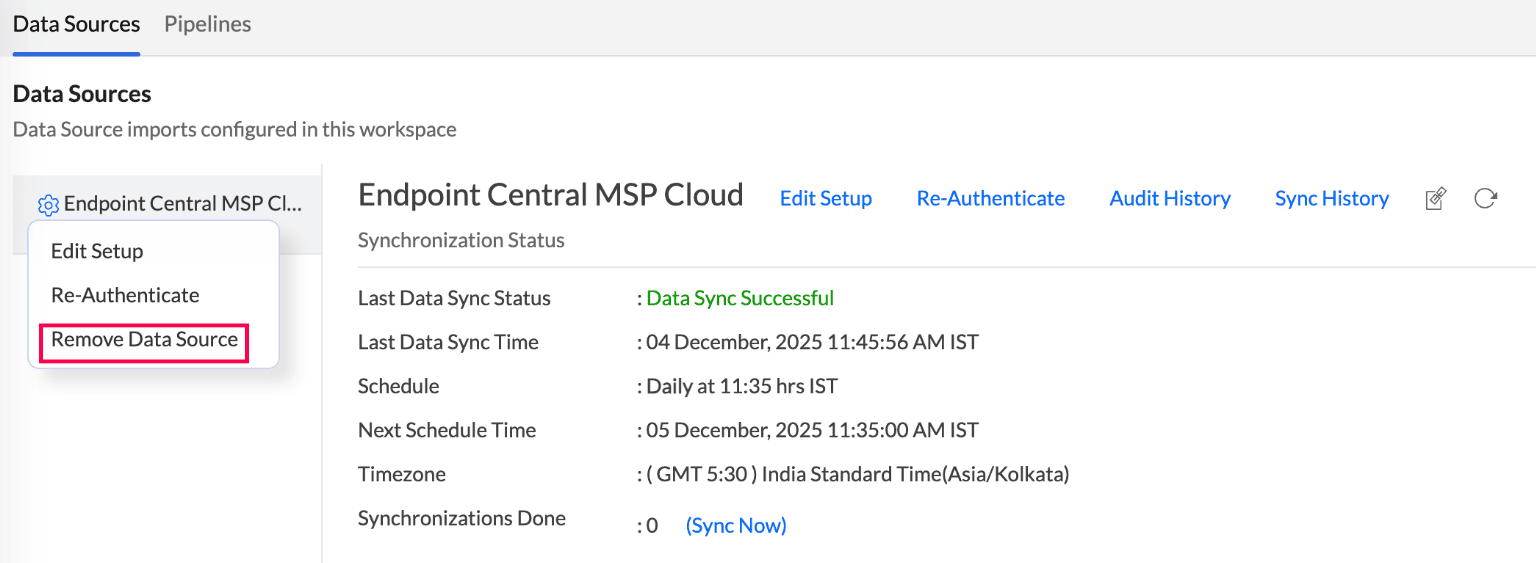Choose Edit Setup from the popup menu

97,251
